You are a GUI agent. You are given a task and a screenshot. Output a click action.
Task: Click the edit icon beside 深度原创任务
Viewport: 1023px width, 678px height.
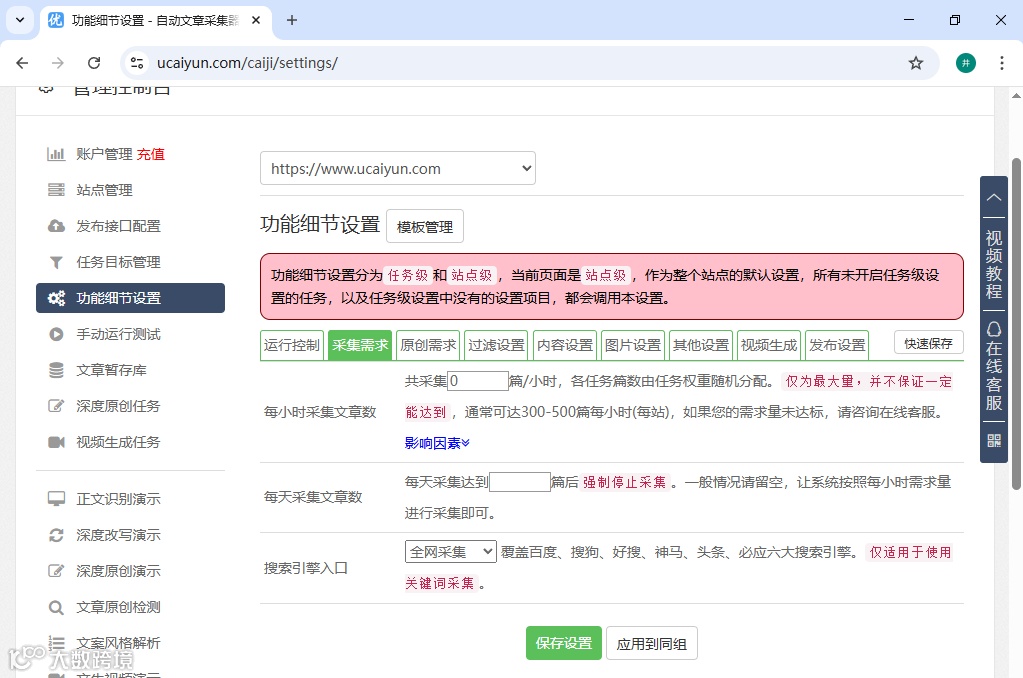pyautogui.click(x=56, y=406)
